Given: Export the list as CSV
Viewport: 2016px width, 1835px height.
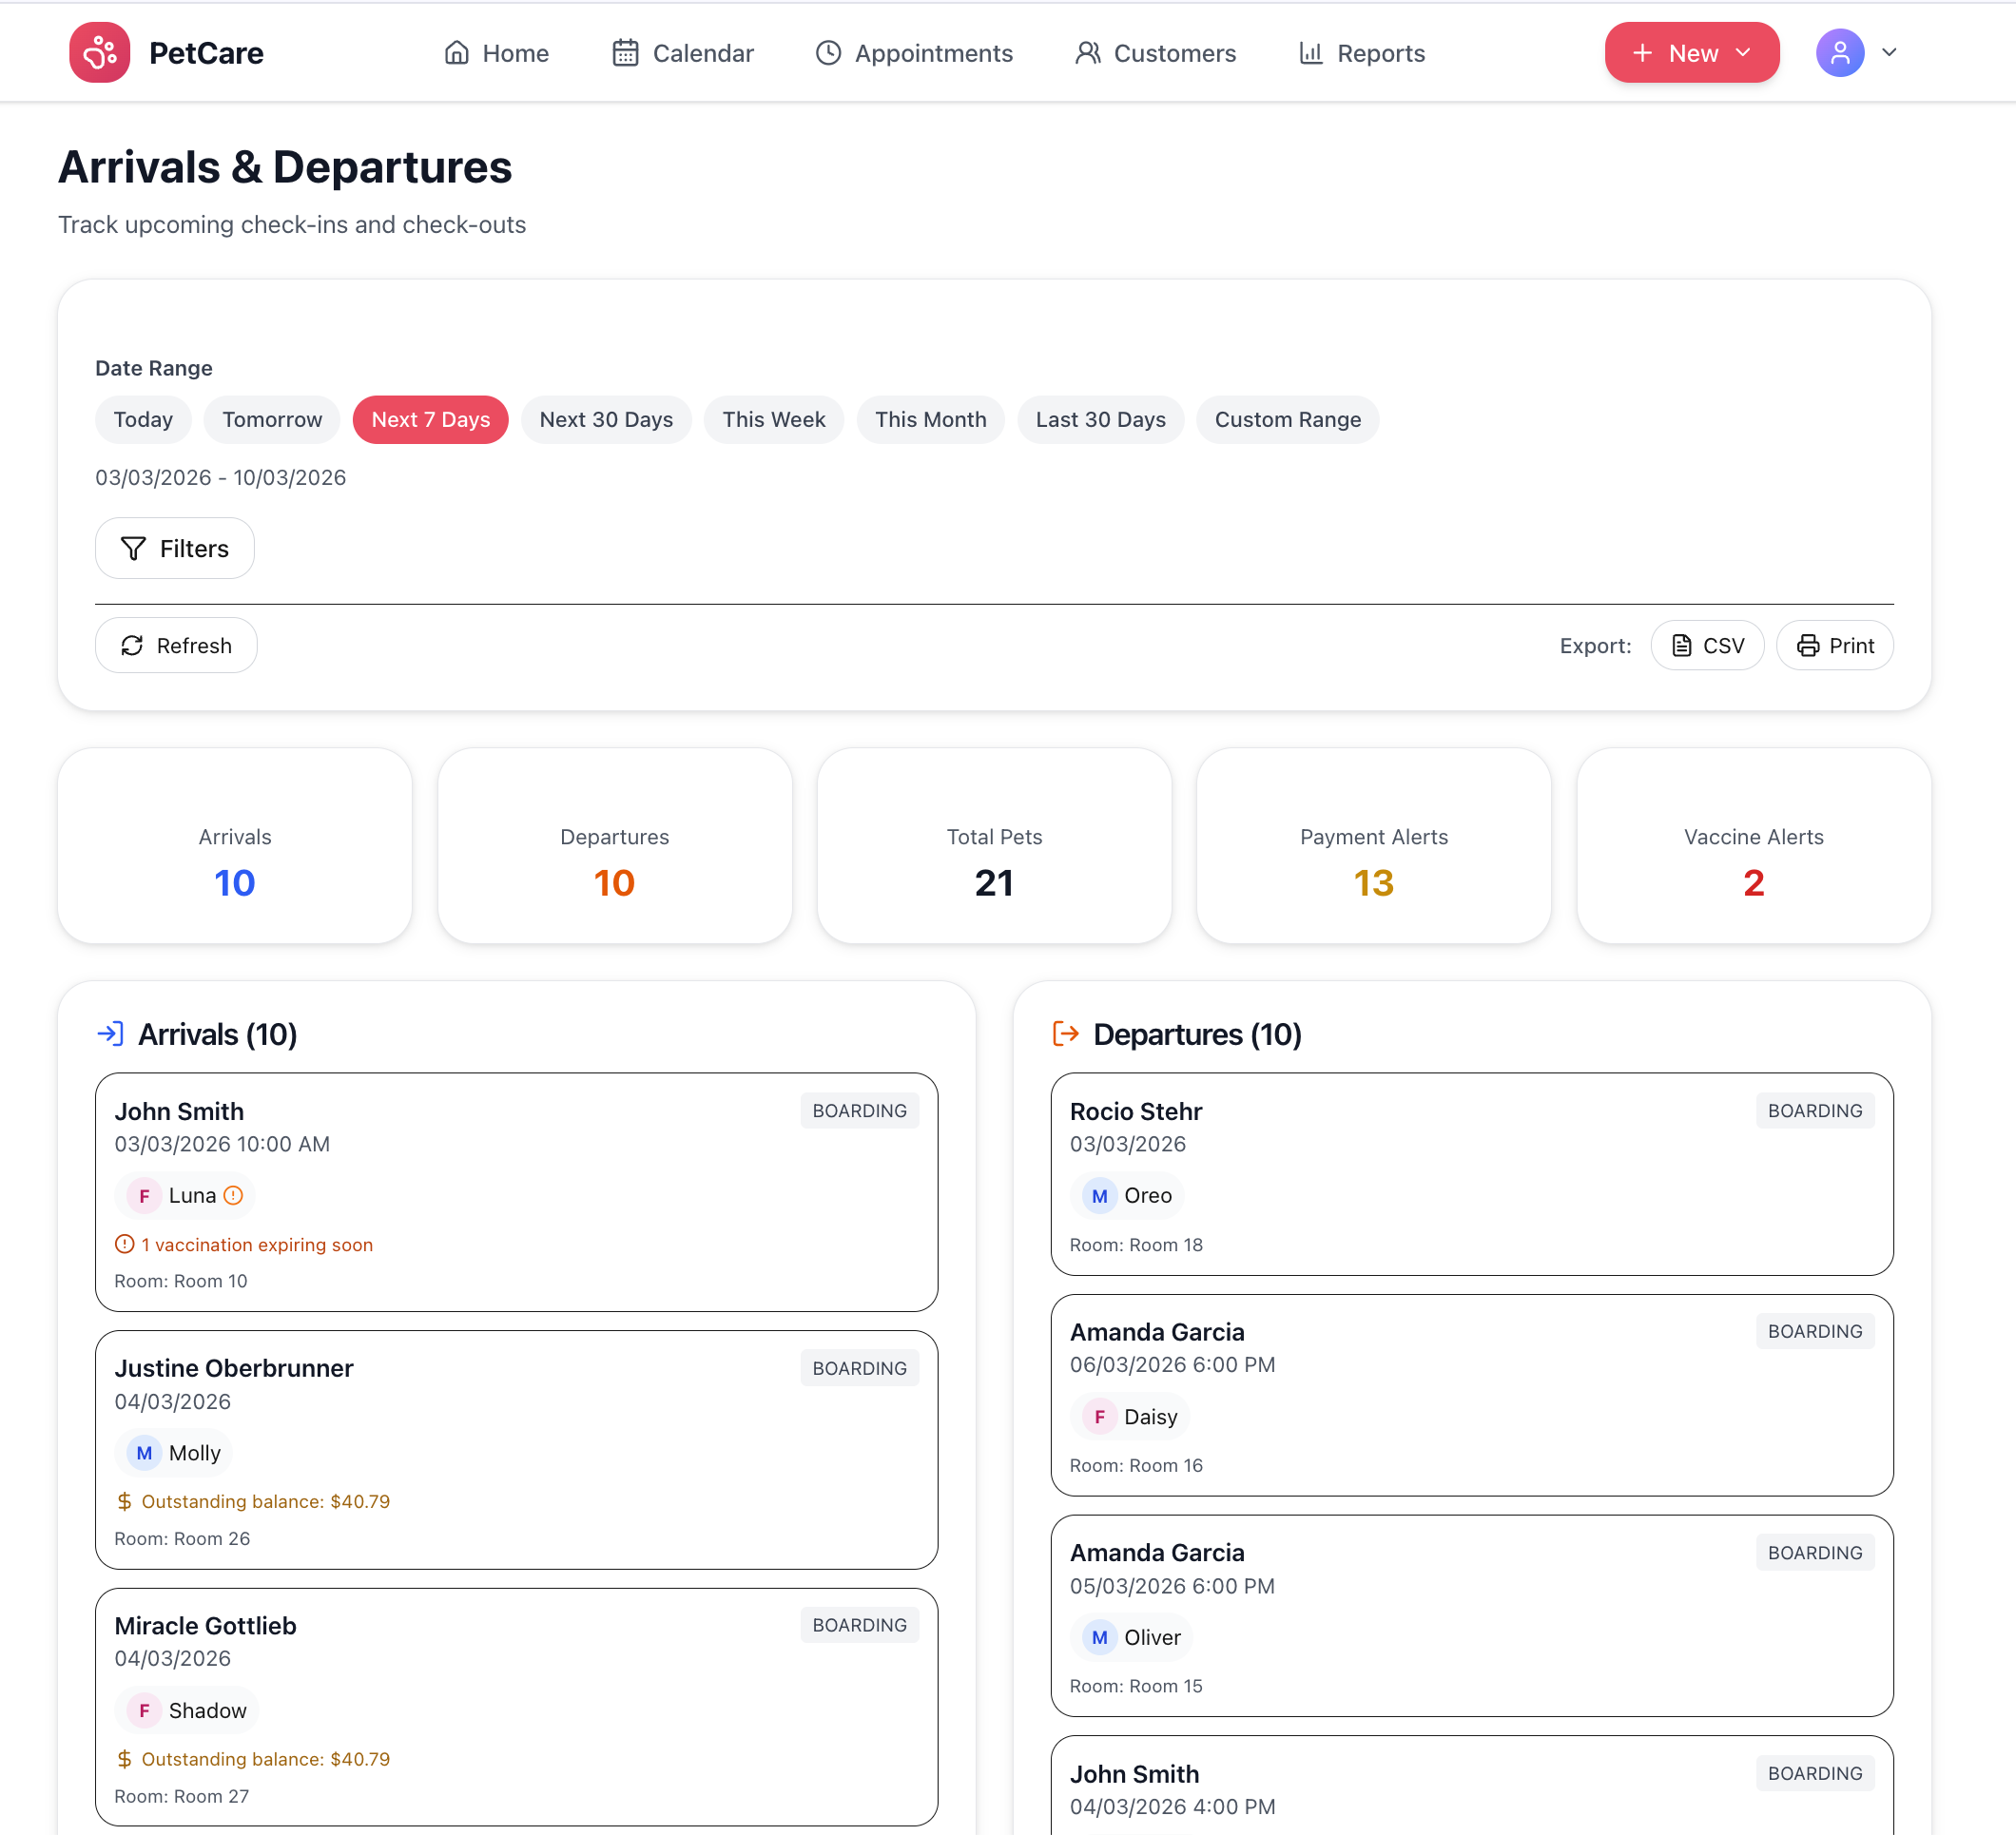Looking at the screenshot, I should point(1707,645).
